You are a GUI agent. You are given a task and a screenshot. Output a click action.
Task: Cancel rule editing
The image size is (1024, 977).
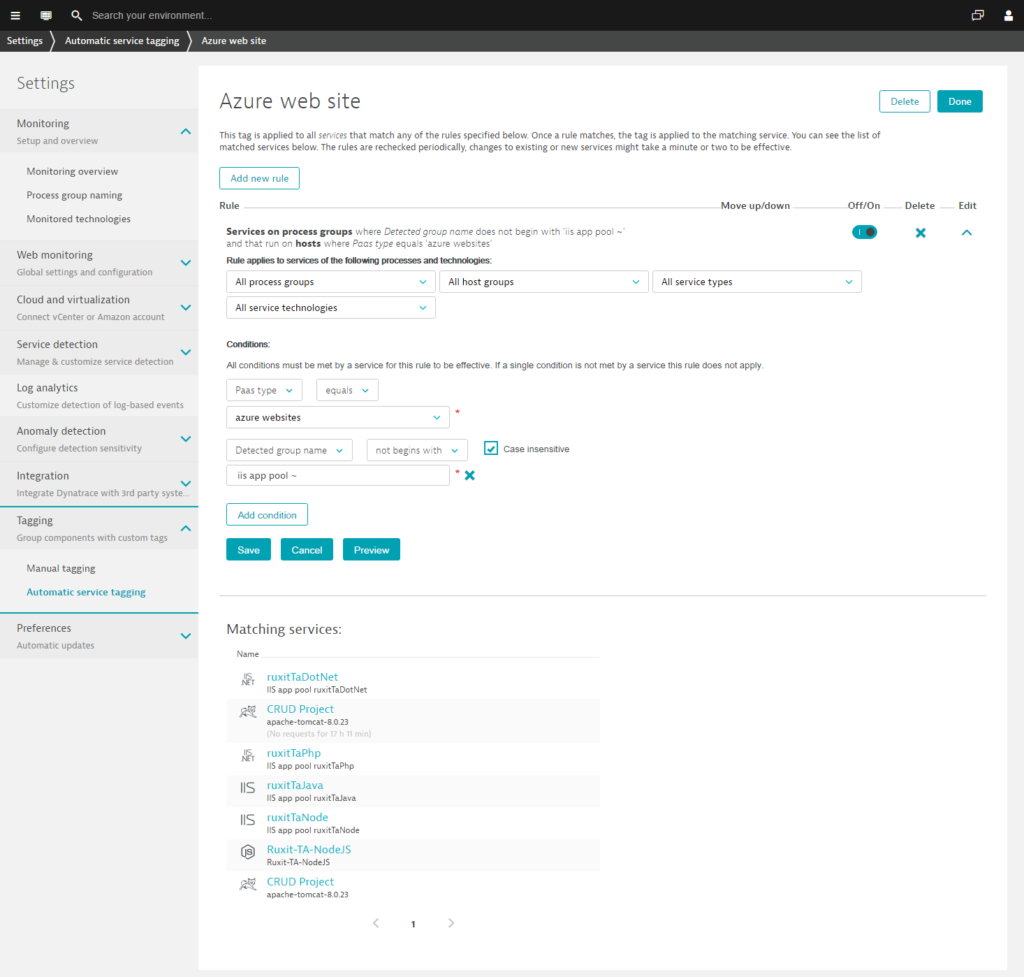click(306, 550)
